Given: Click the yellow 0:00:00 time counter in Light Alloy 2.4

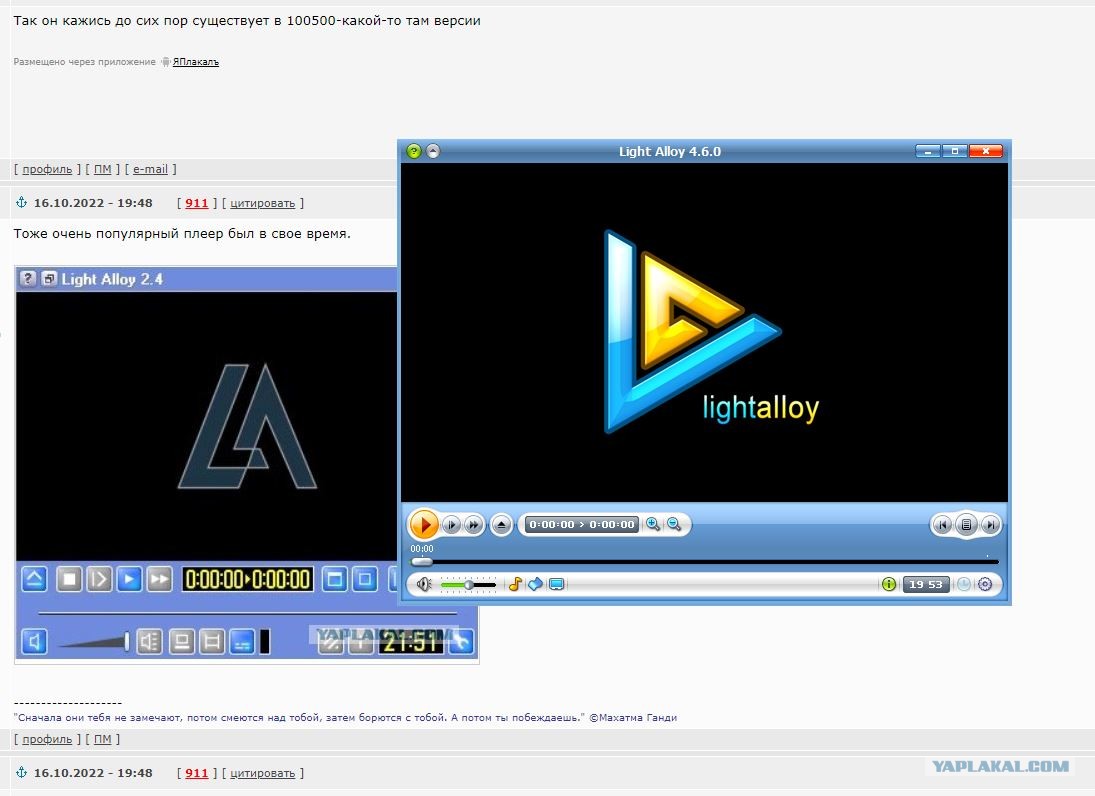Looking at the screenshot, I should [248, 580].
